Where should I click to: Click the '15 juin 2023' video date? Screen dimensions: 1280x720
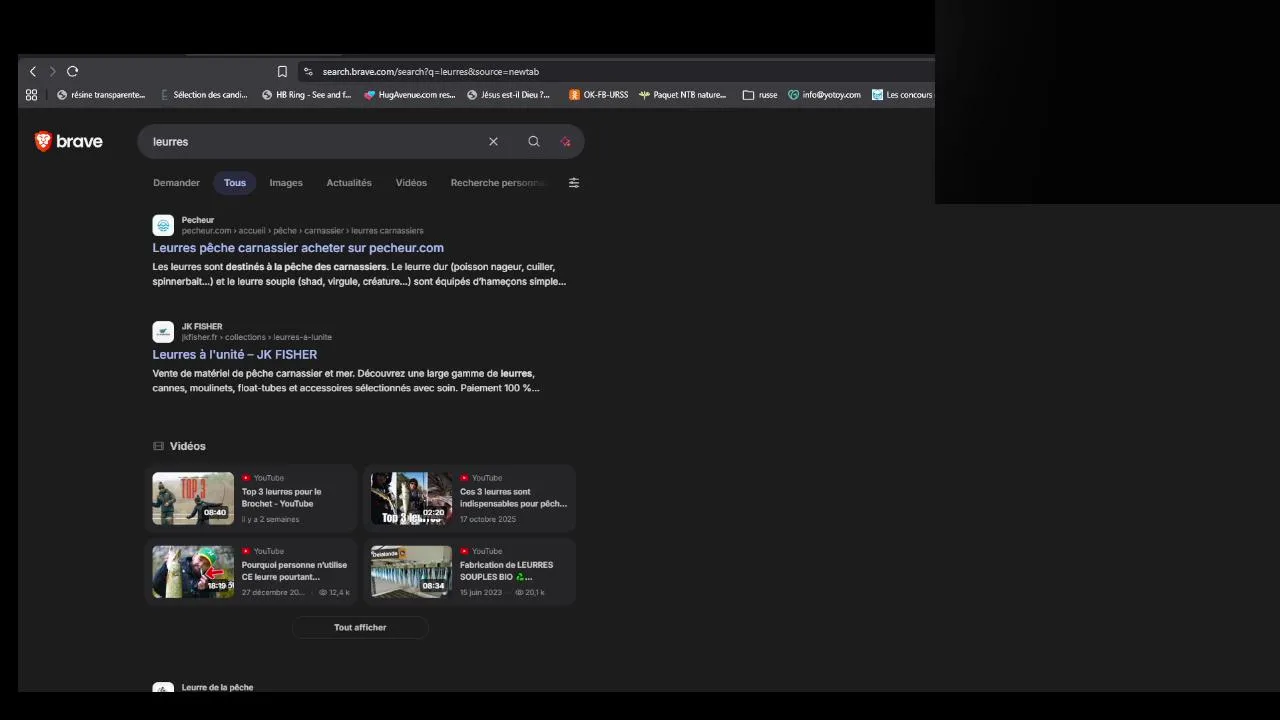[x=481, y=592]
